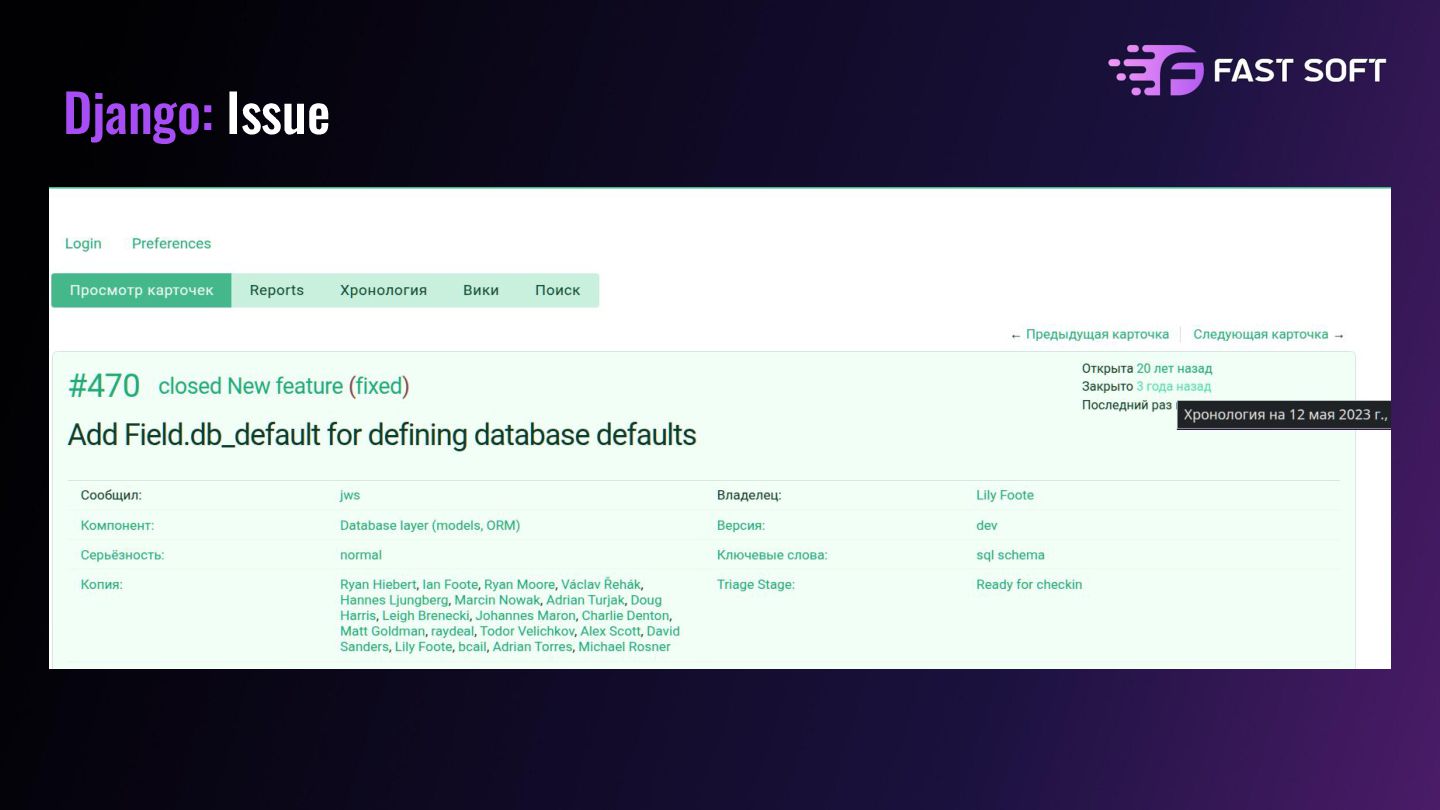Screen dimensions: 1440x810
Task: Click Ready for checkin triage stage
Action: (1029, 584)
